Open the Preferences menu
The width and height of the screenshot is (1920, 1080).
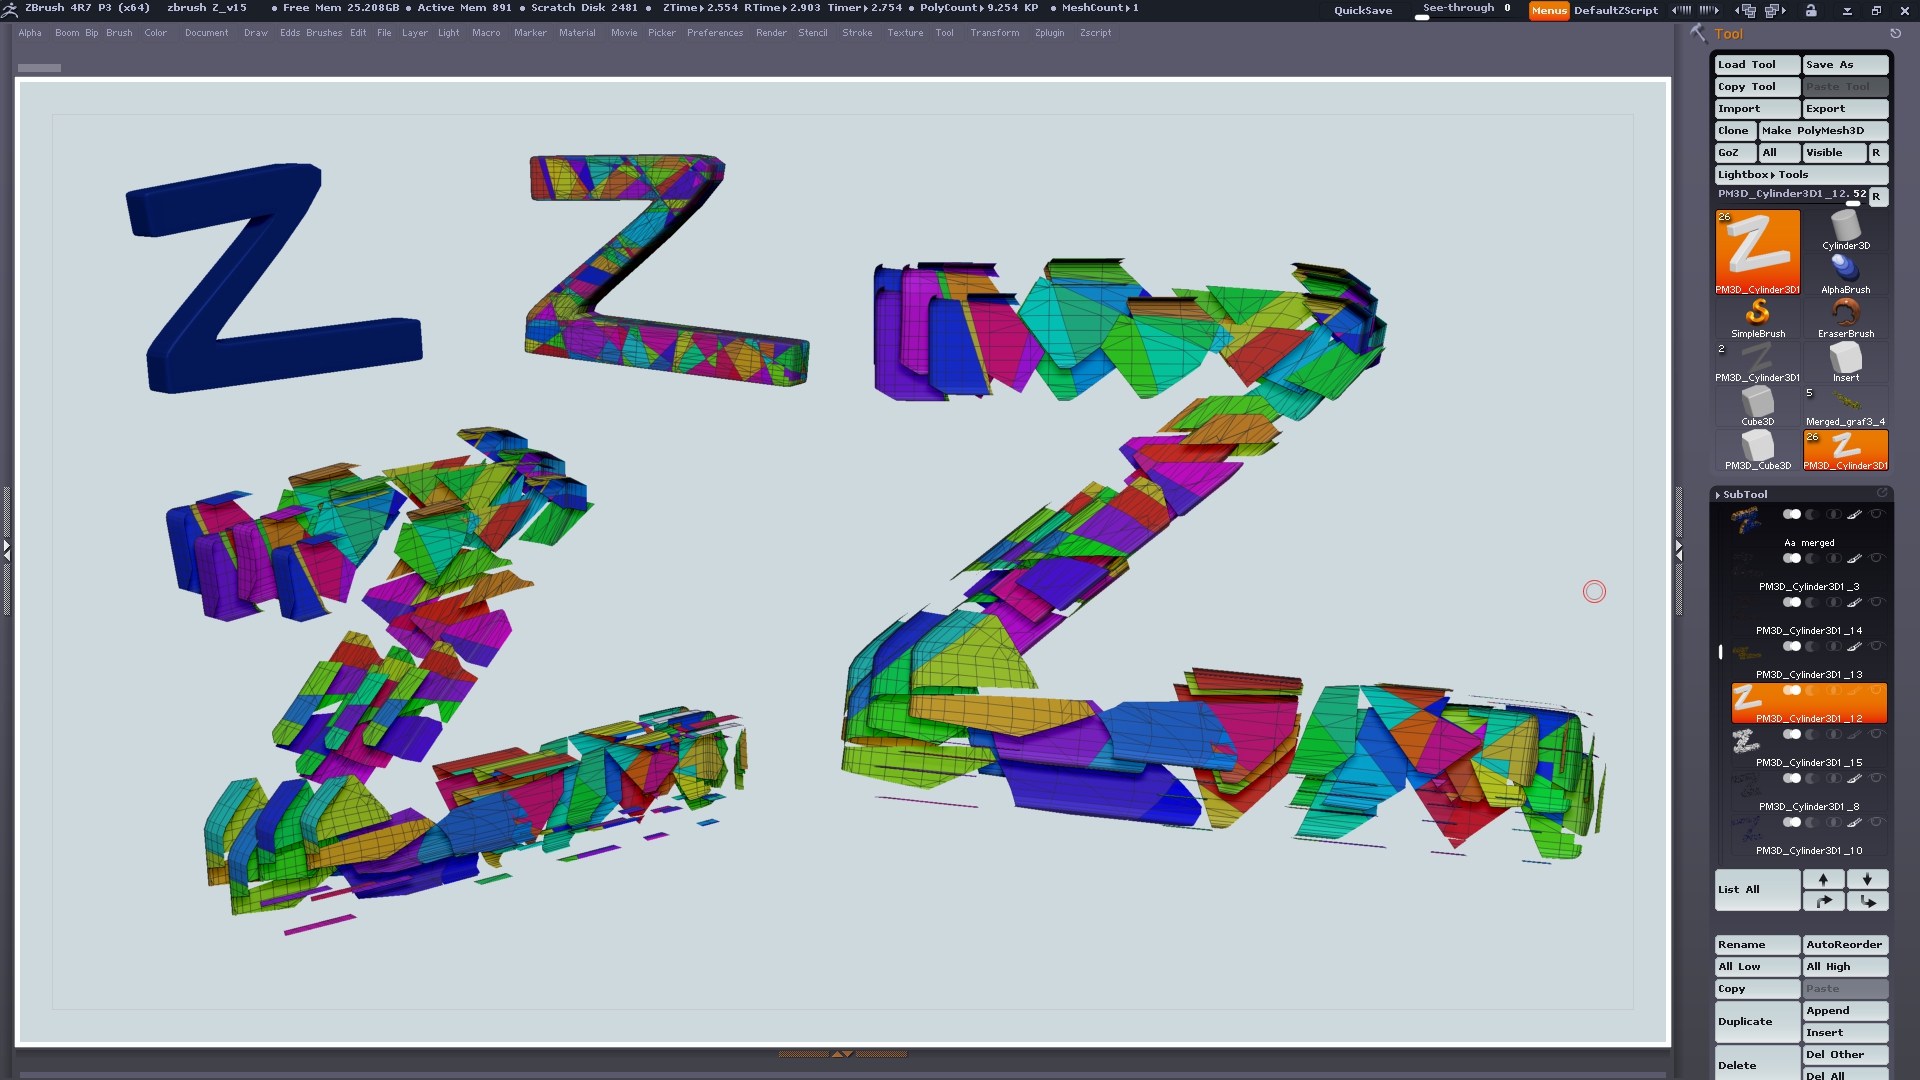(714, 33)
